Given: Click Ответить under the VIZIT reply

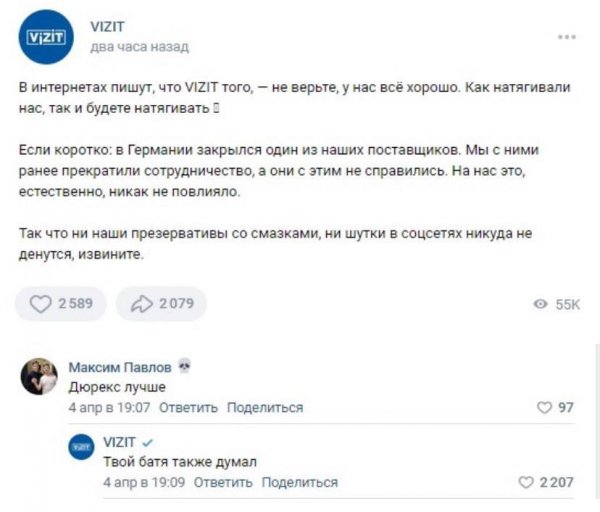Looking at the screenshot, I should point(223,482).
